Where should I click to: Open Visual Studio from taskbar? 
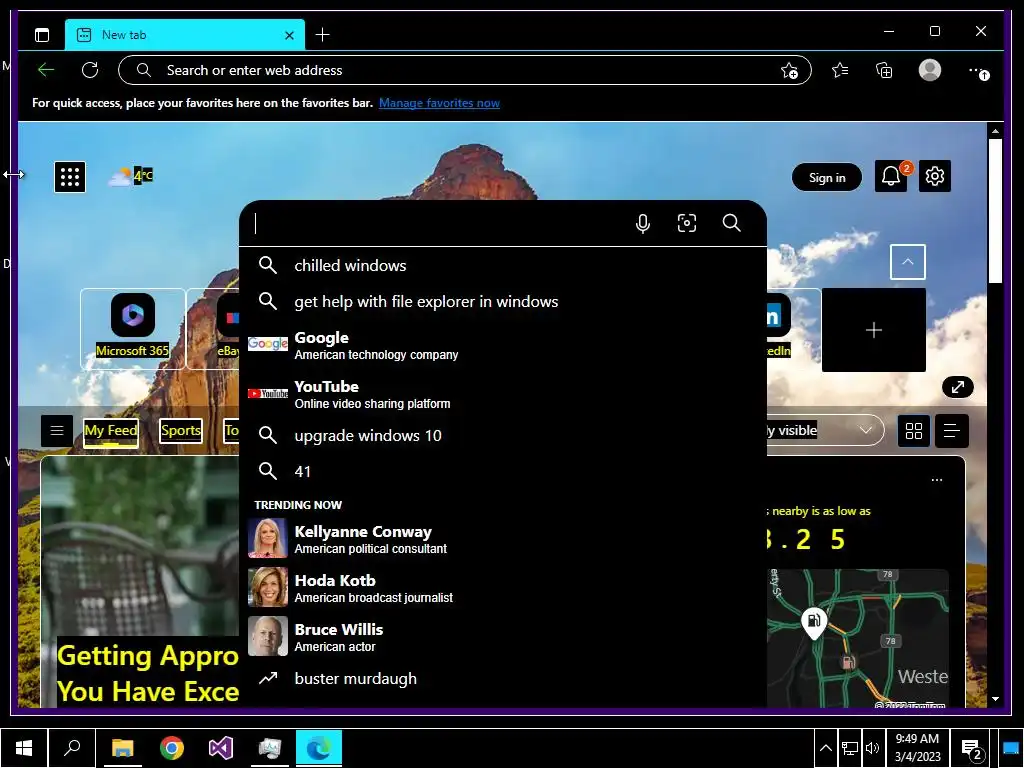click(221, 748)
